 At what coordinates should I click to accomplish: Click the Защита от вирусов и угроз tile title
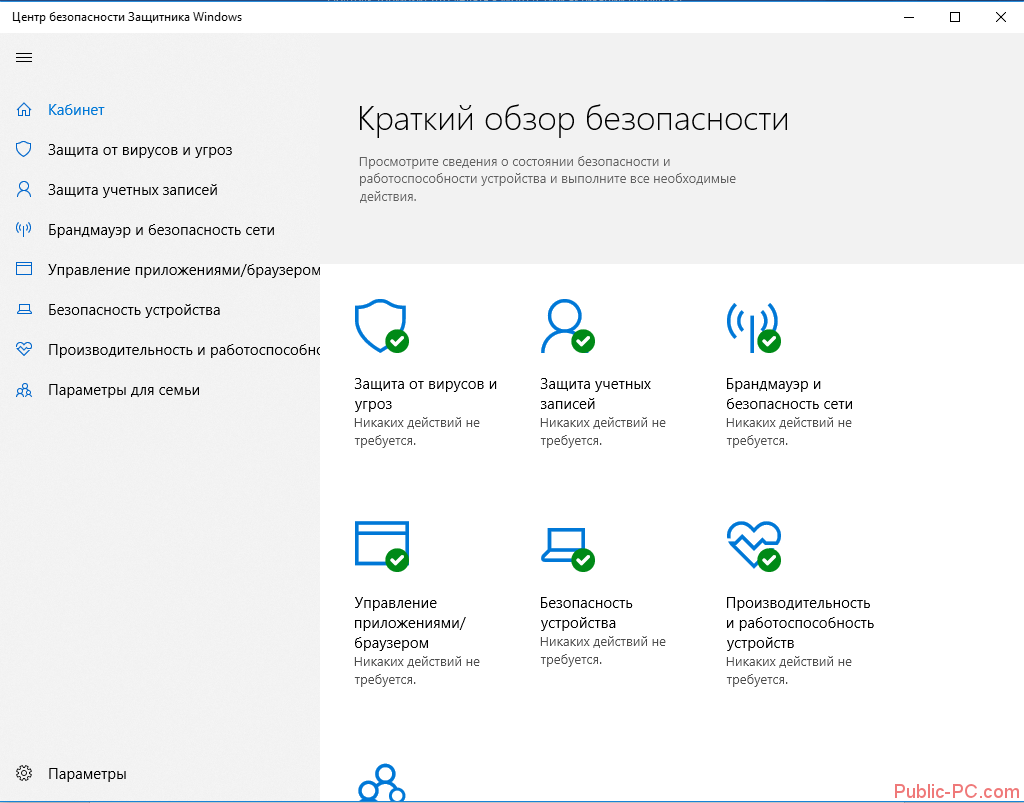[x=425, y=394]
